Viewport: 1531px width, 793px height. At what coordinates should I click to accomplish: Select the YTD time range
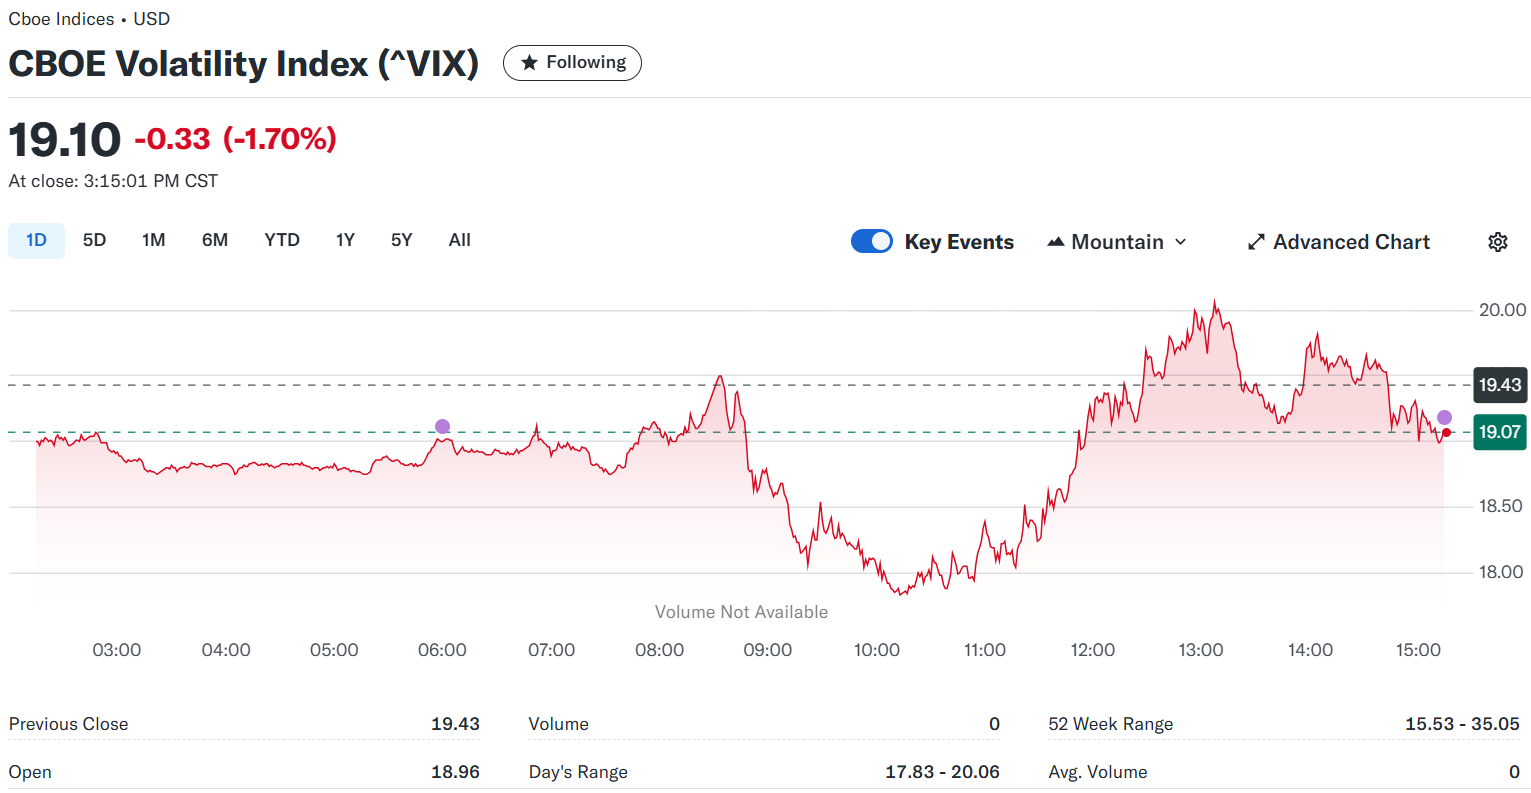(x=282, y=241)
